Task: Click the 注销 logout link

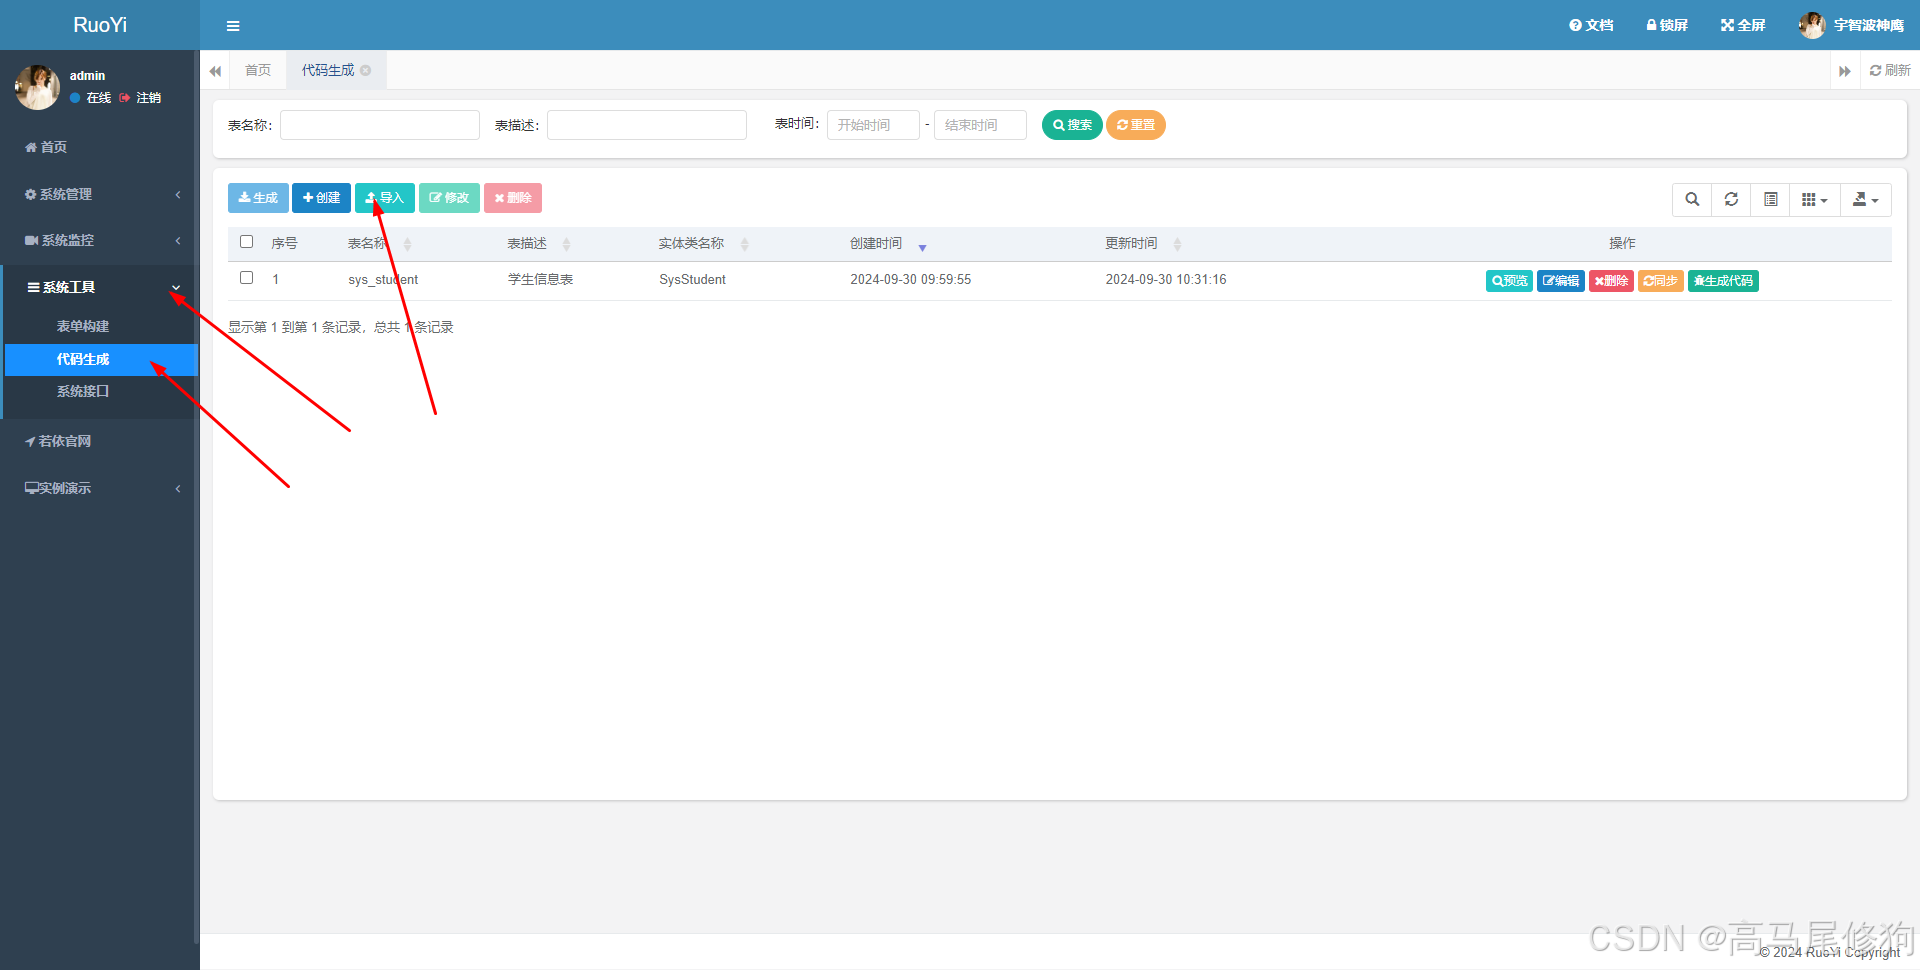Action: [x=140, y=98]
